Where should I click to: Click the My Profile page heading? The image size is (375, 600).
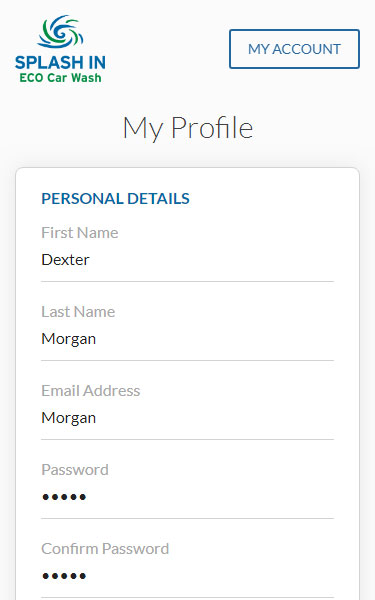point(188,128)
